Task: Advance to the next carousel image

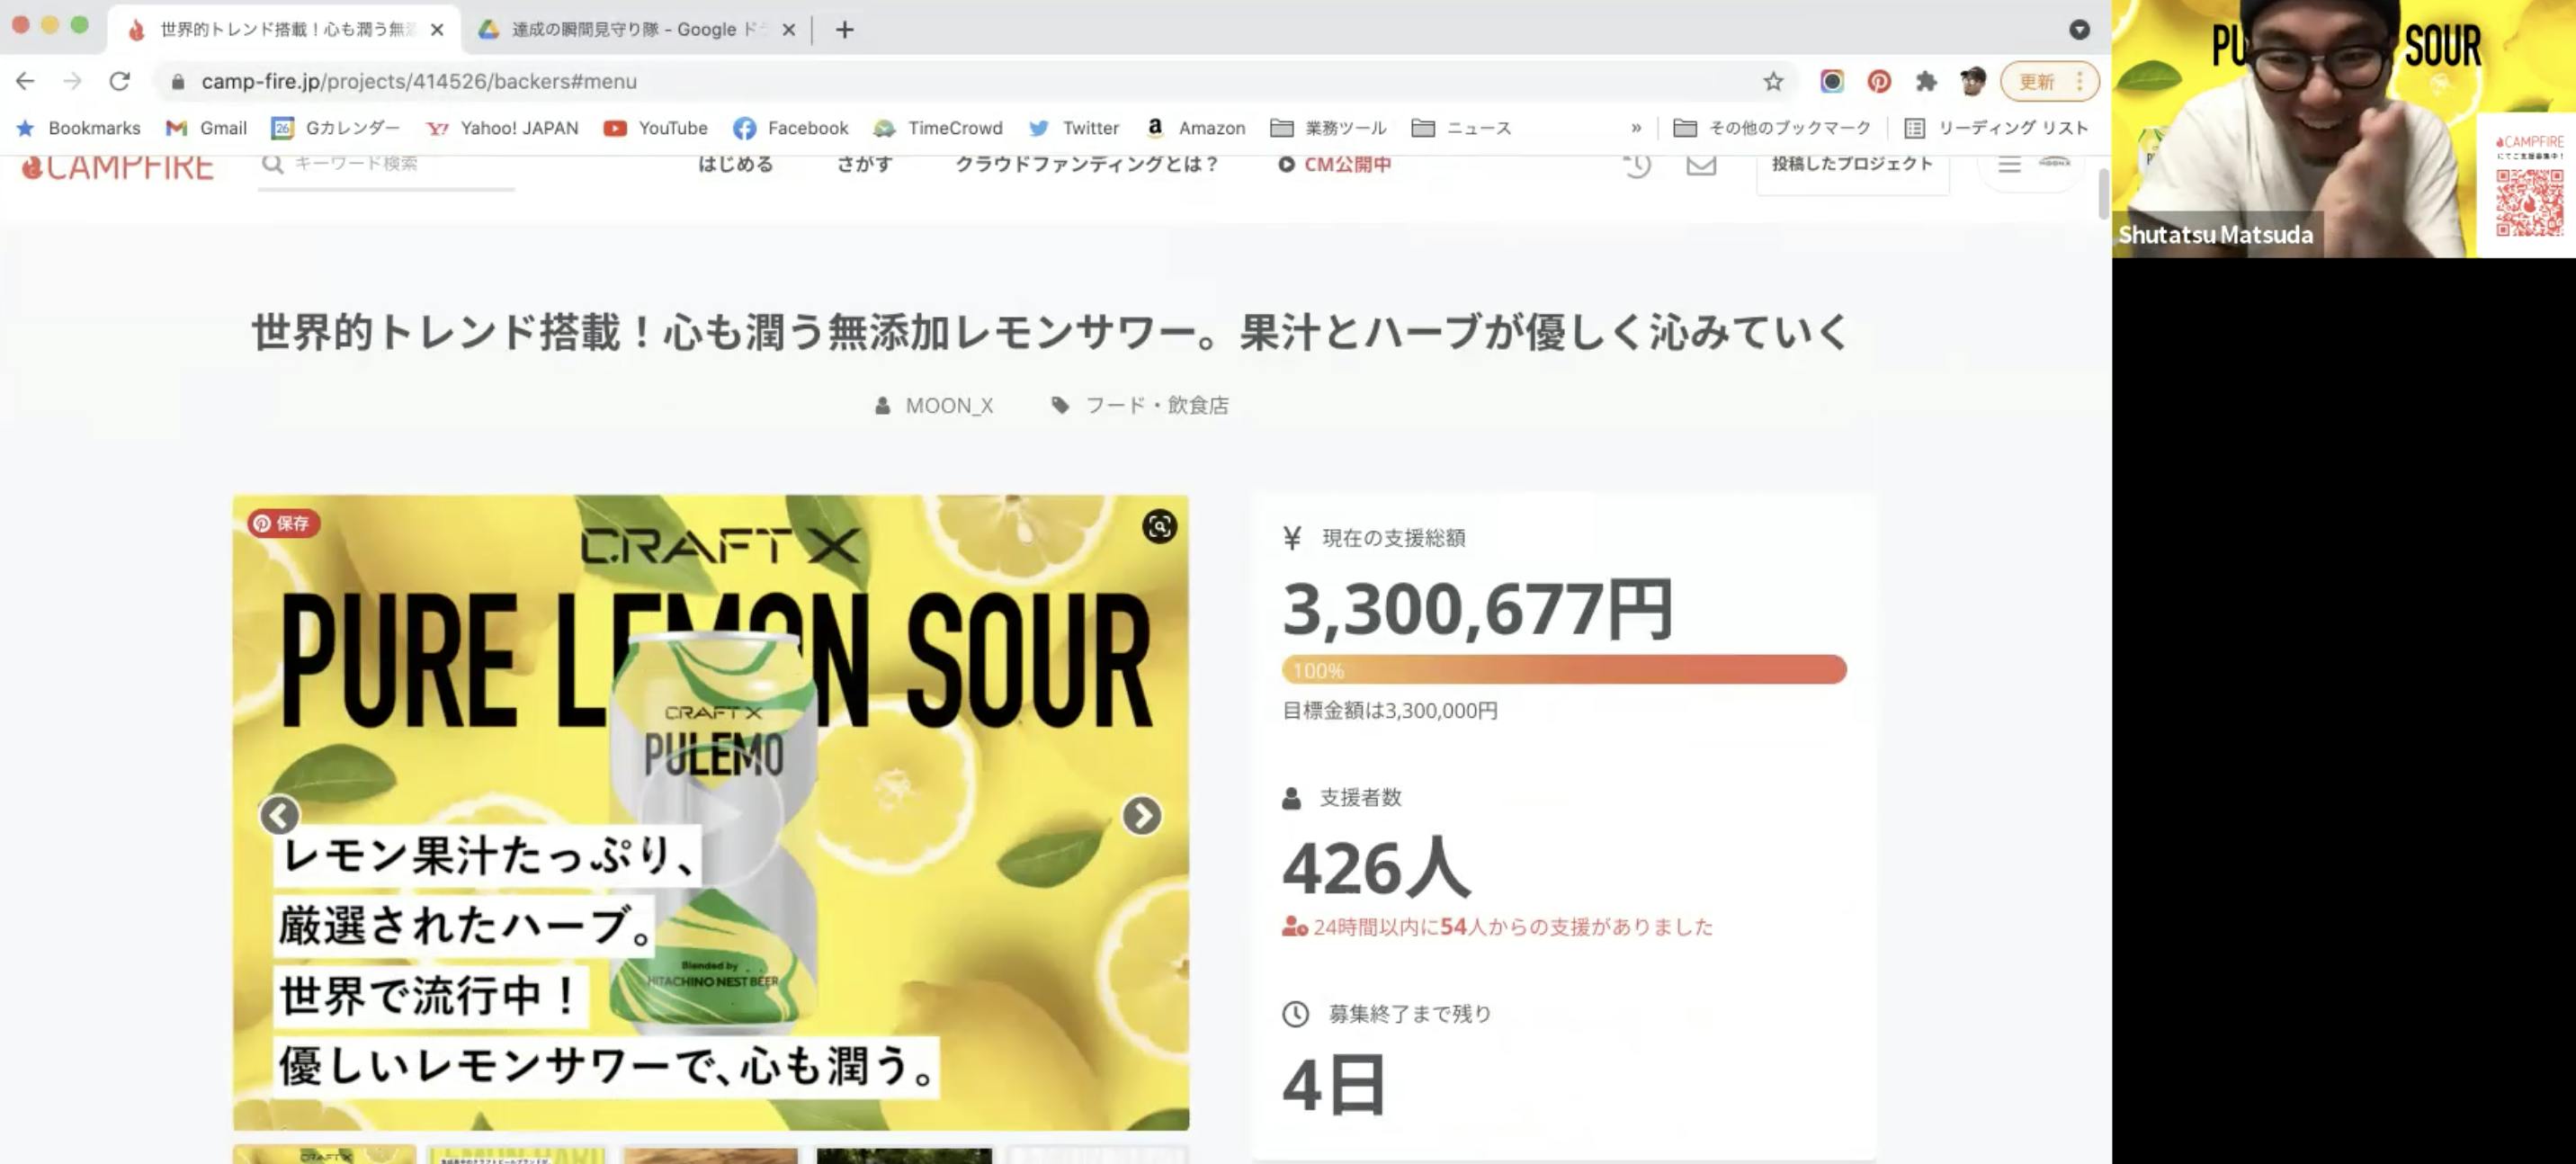Action: point(1141,815)
